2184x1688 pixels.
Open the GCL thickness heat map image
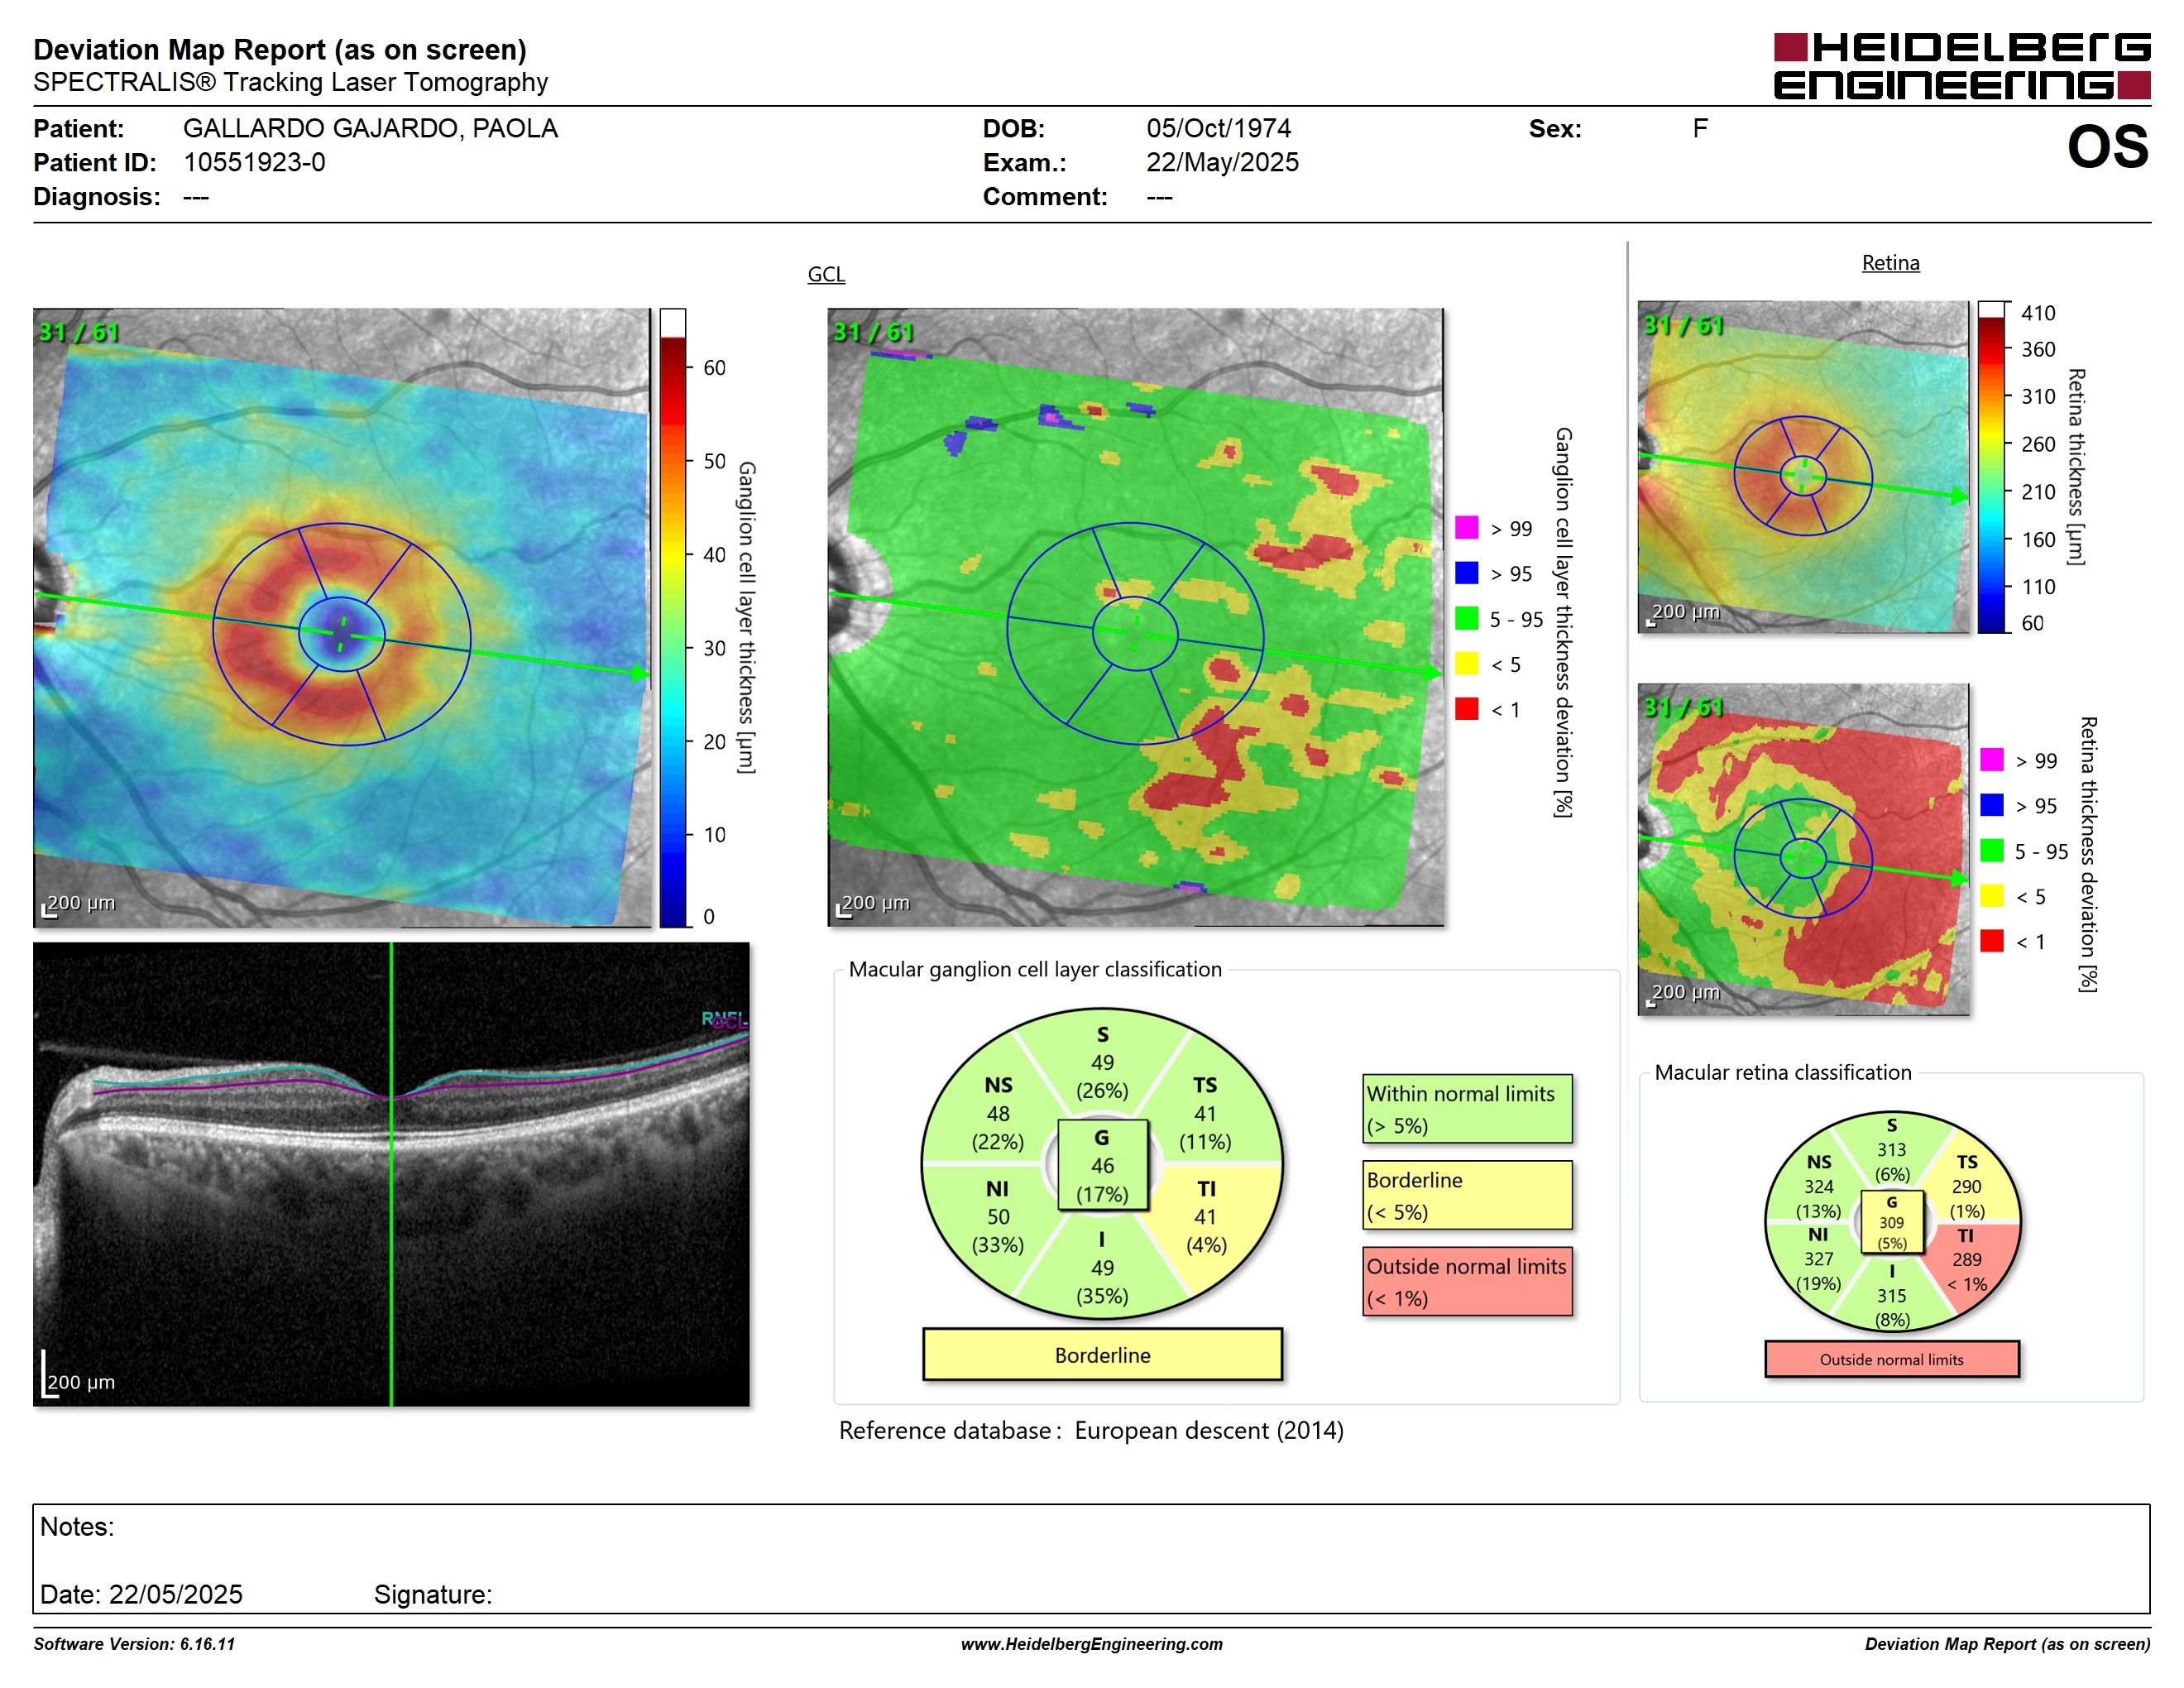click(x=342, y=617)
